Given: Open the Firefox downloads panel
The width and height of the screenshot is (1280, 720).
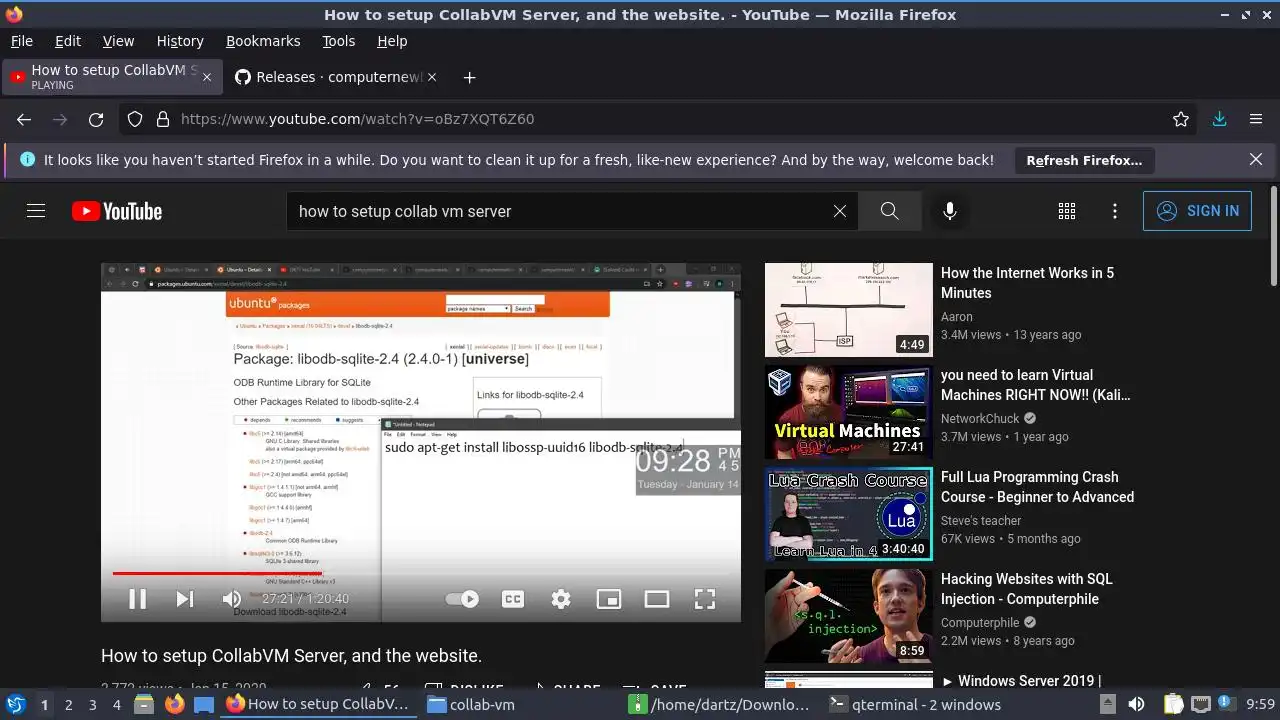Looking at the screenshot, I should click(x=1219, y=119).
